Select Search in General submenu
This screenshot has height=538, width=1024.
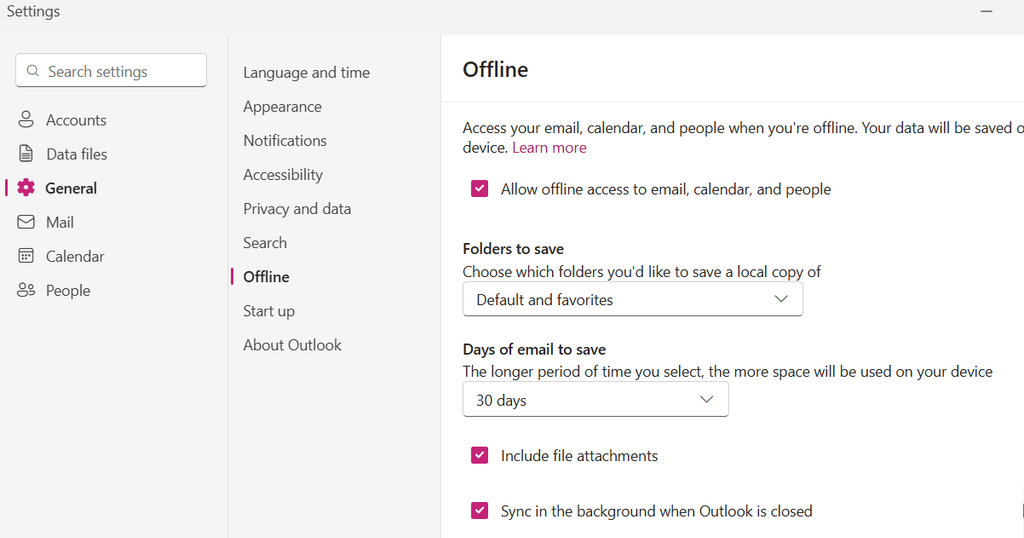click(x=264, y=242)
